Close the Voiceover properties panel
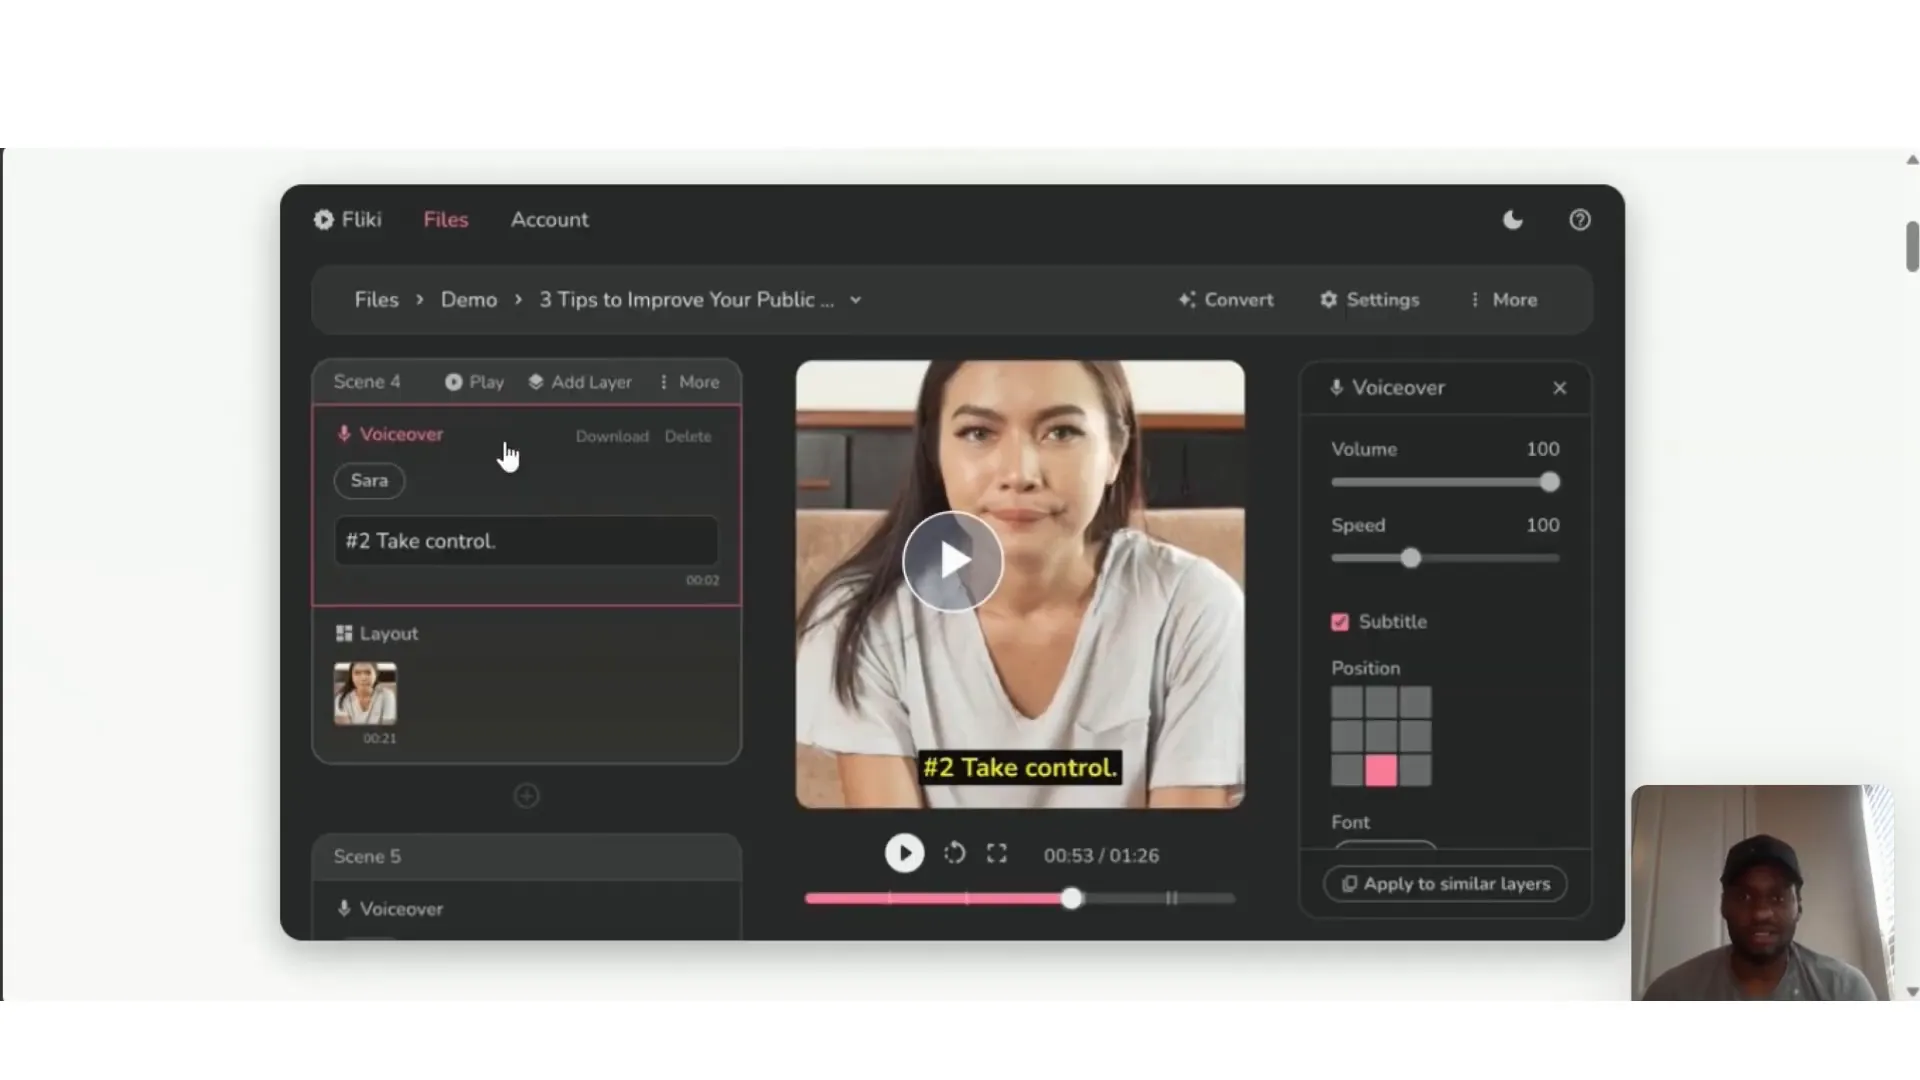Screen dimensions: 1920x1080 point(1559,388)
